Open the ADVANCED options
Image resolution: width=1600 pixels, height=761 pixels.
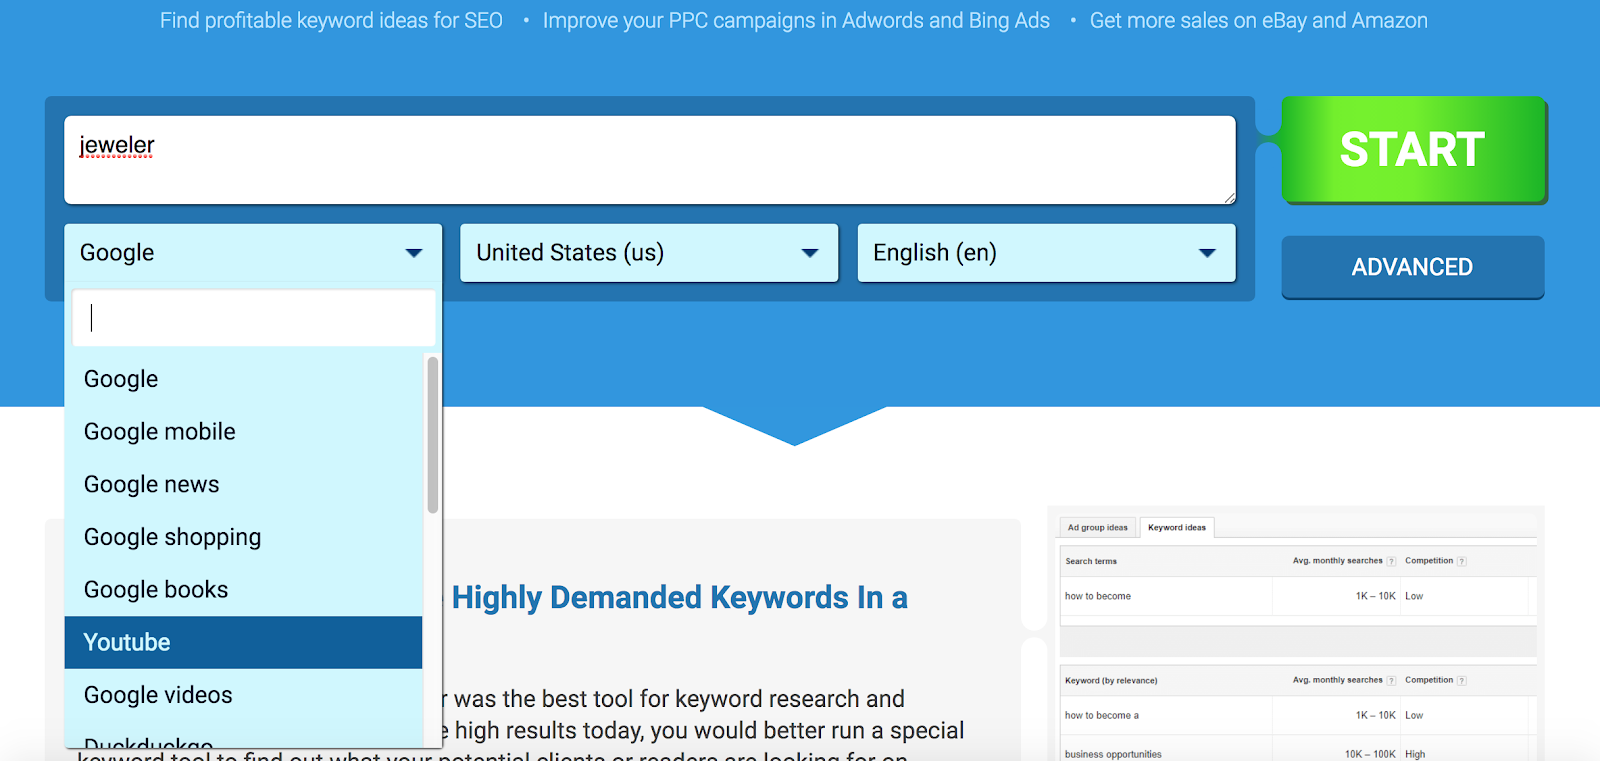coord(1412,267)
